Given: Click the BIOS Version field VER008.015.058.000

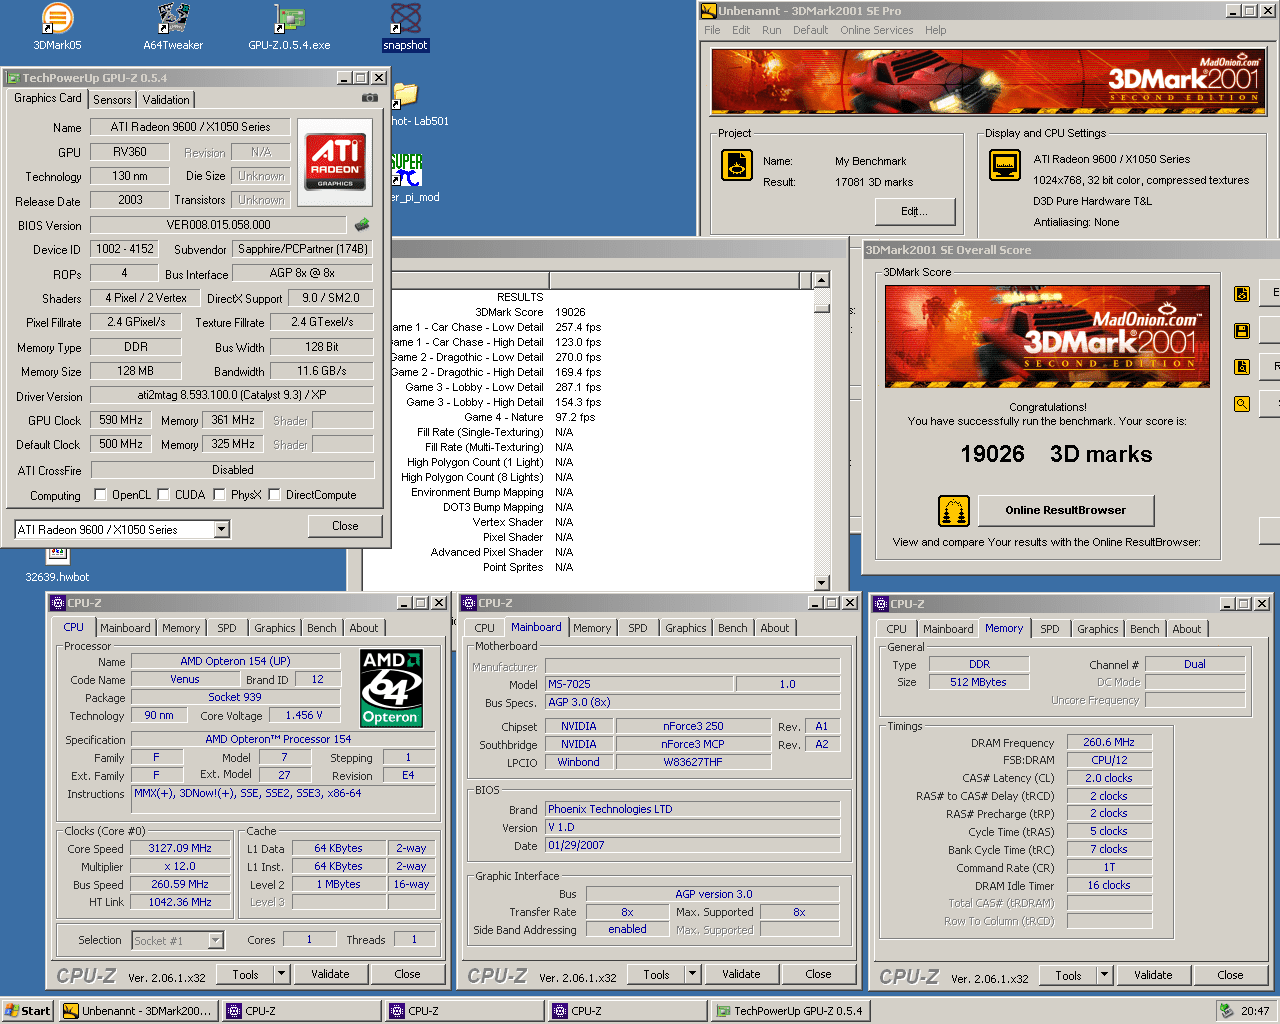Looking at the screenshot, I should pos(218,225).
